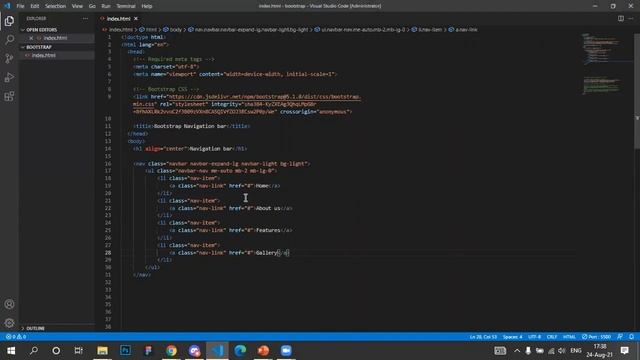Screen dimensions: 640x360
Task: Open notifications bell in status bar
Action: point(631,337)
